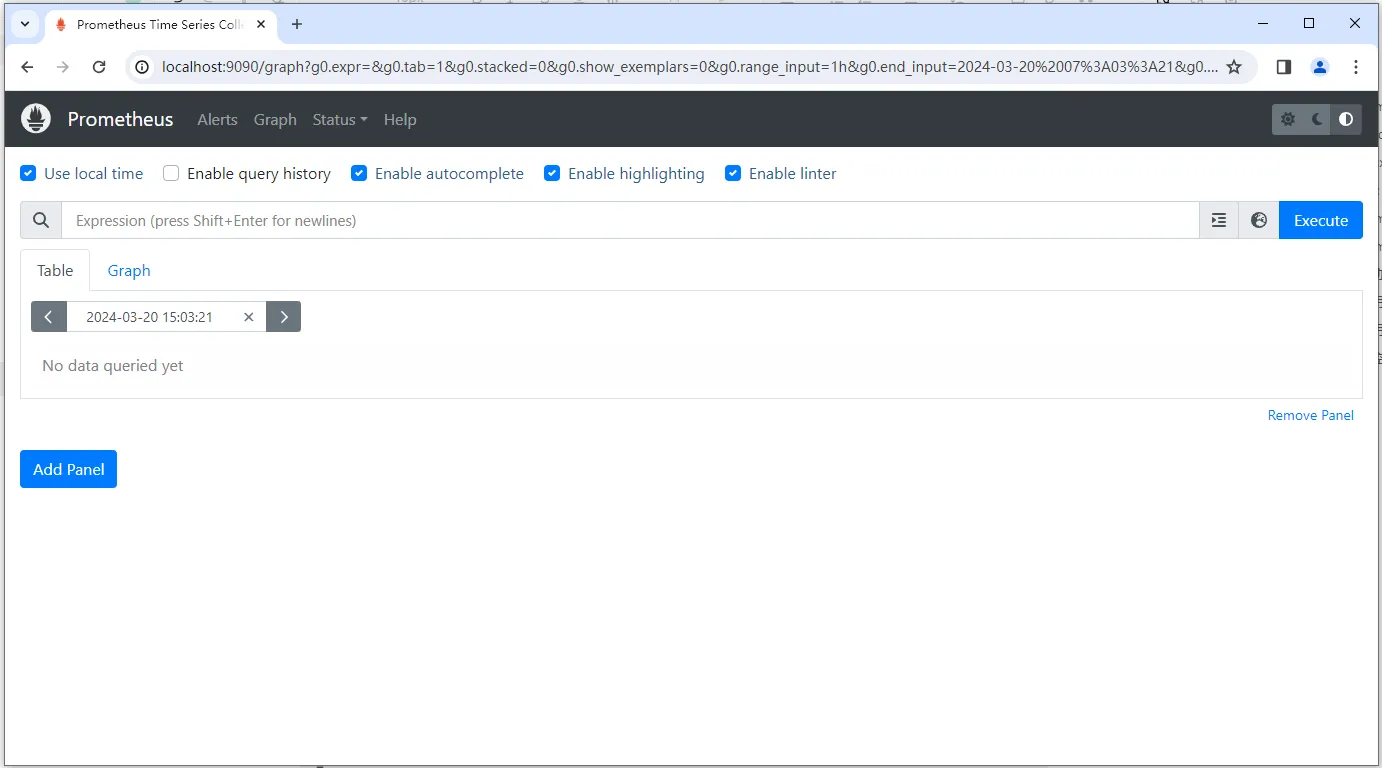Click inside the Expression input field
Image resolution: width=1382 pixels, height=768 pixels.
[x=630, y=221]
